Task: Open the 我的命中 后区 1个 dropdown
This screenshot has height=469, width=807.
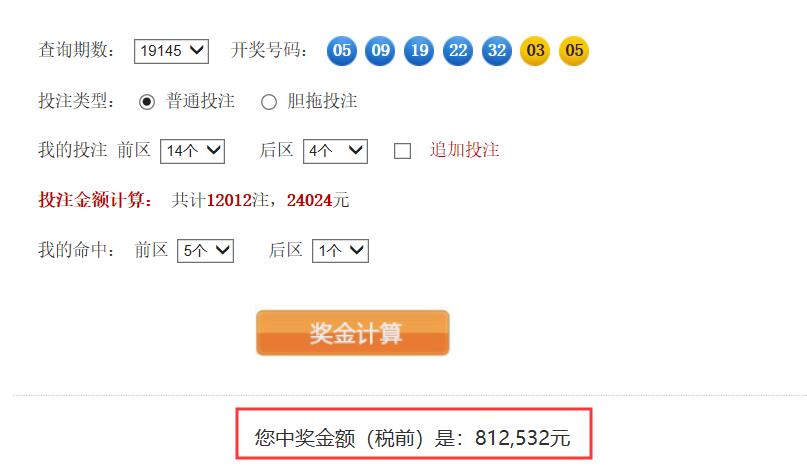Action: pyautogui.click(x=340, y=251)
